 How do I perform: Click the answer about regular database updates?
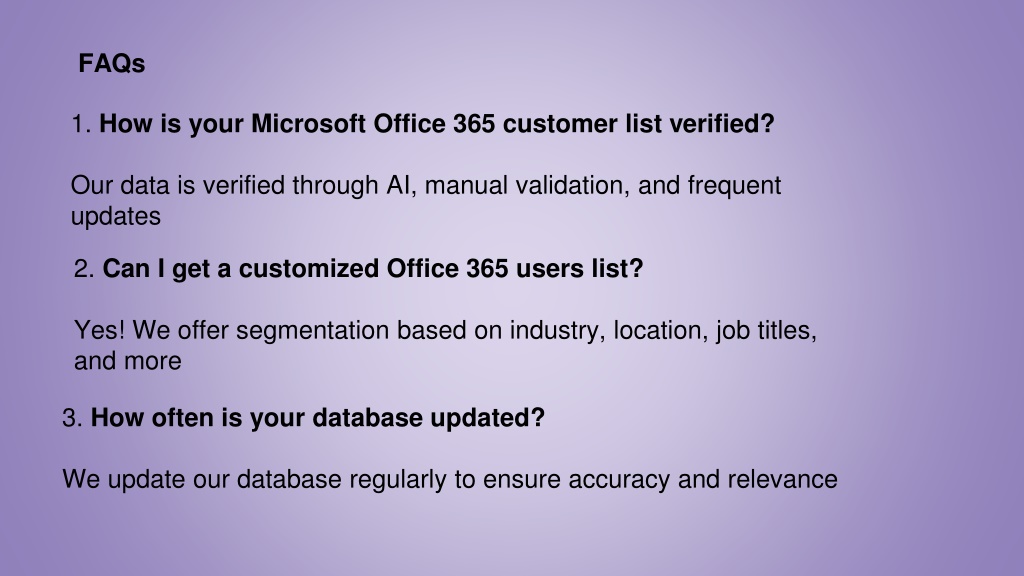tap(450, 479)
